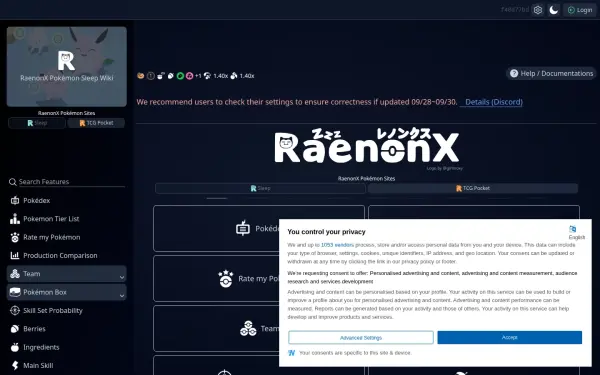Screen dimensions: 600x375
Task: Open Pokémon Tier List in sidebar
Action: click(67, 218)
